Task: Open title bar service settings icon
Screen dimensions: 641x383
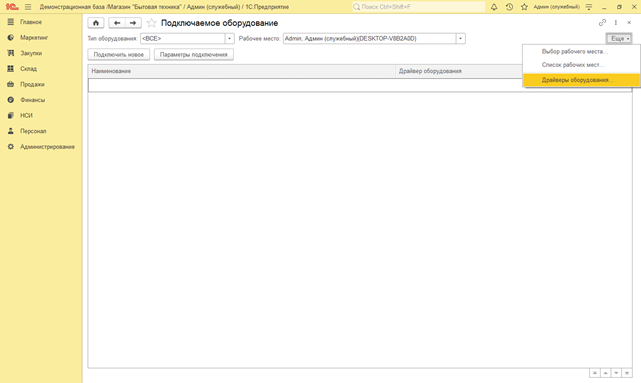Action: [589, 7]
